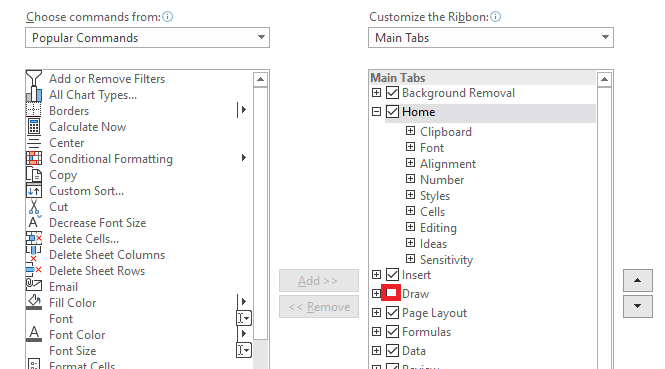Expand the Sensitivity group
Image resolution: width=665 pixels, height=369 pixels.
coord(410,258)
